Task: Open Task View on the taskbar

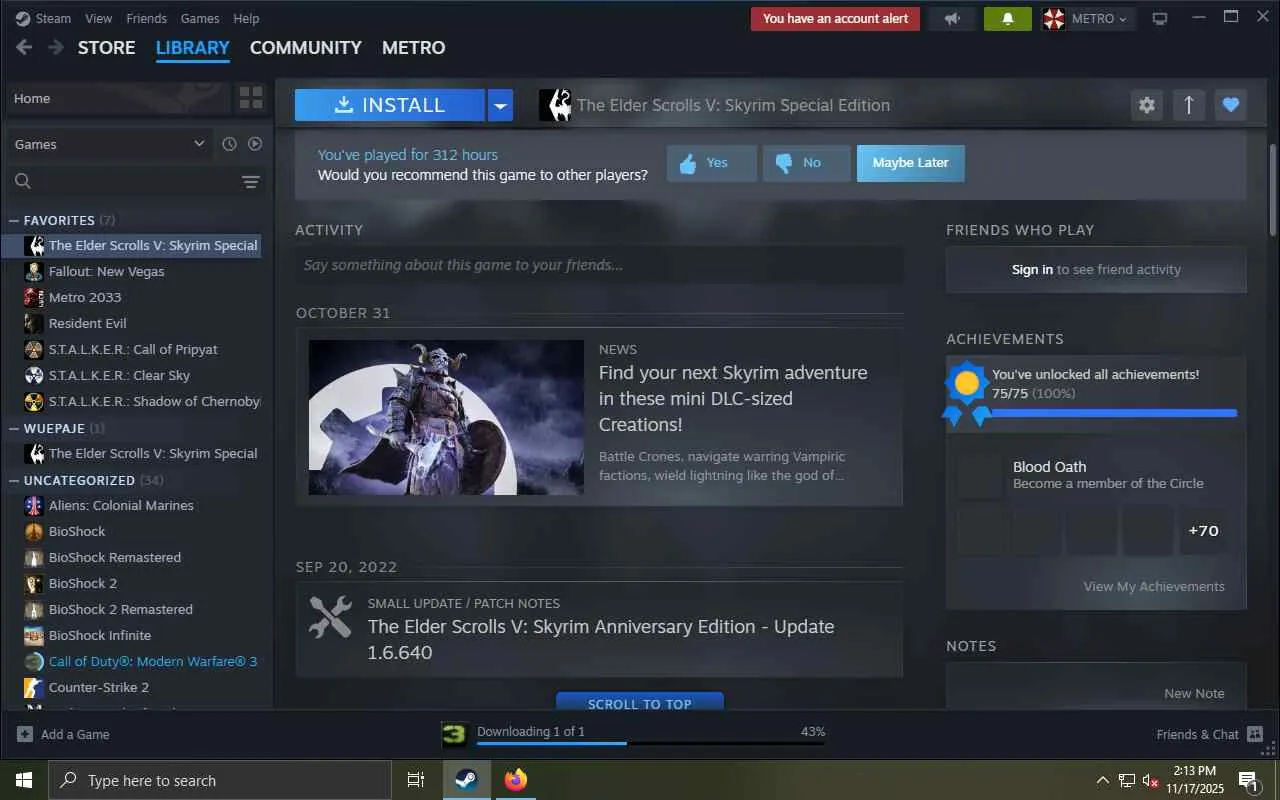Action: 416,780
